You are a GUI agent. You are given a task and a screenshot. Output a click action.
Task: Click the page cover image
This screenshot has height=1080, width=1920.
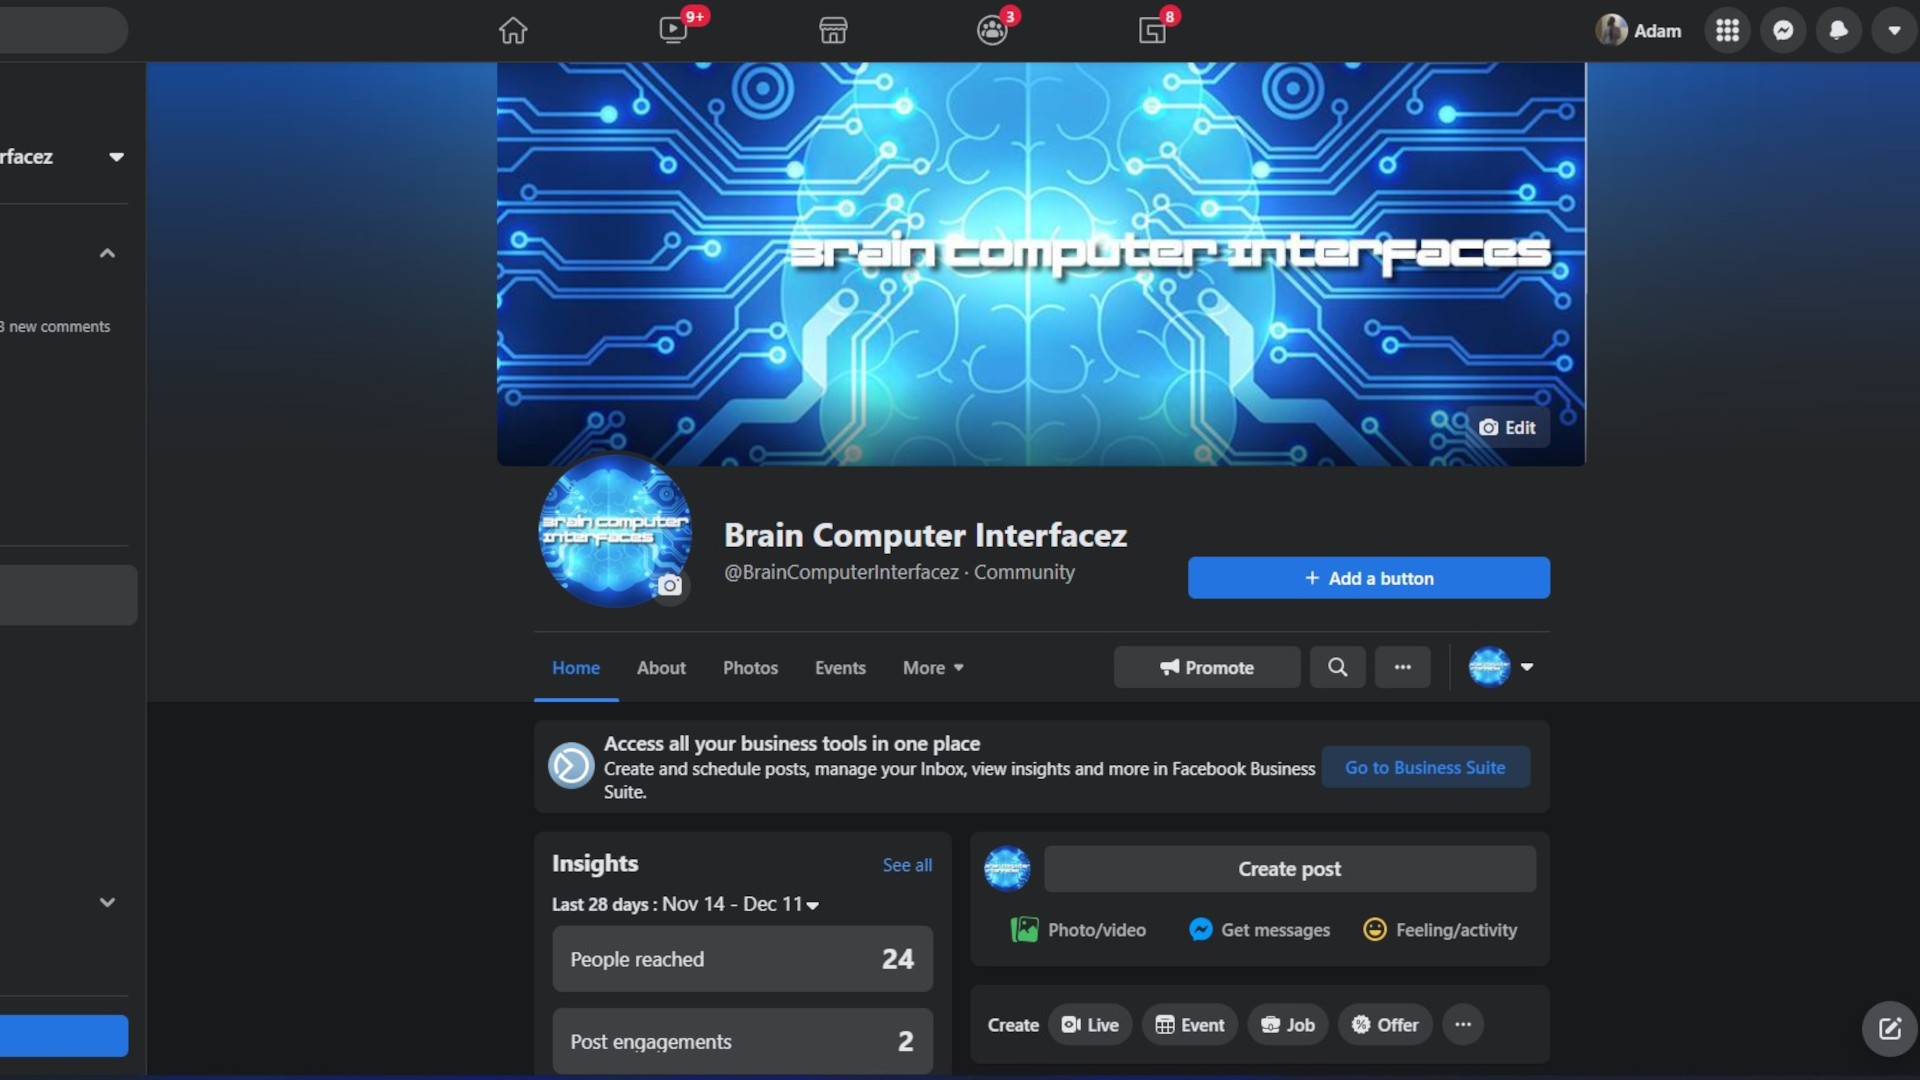pyautogui.click(x=1040, y=264)
